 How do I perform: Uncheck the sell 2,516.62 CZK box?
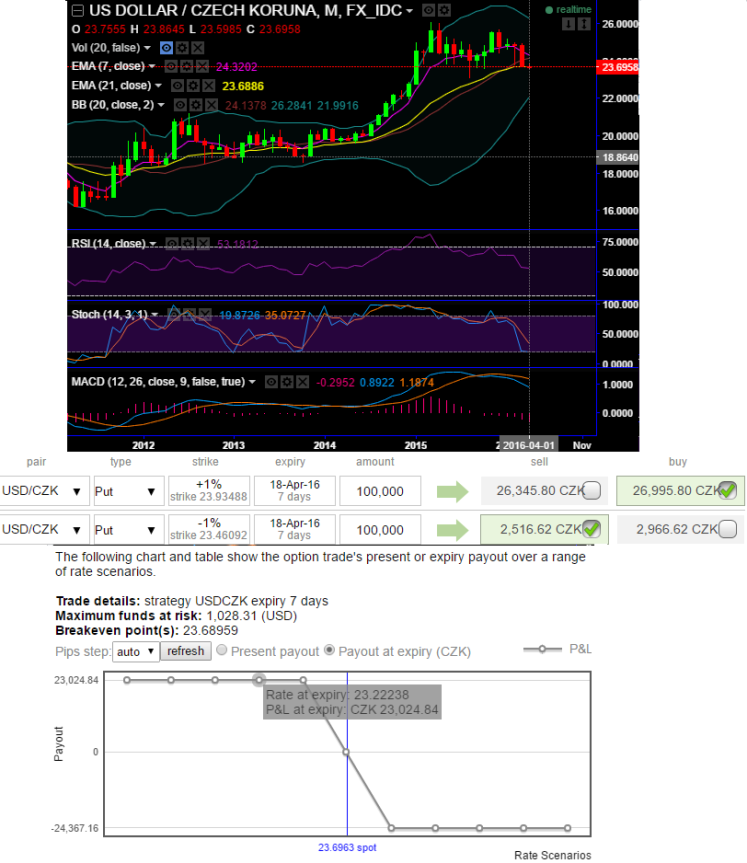click(592, 529)
